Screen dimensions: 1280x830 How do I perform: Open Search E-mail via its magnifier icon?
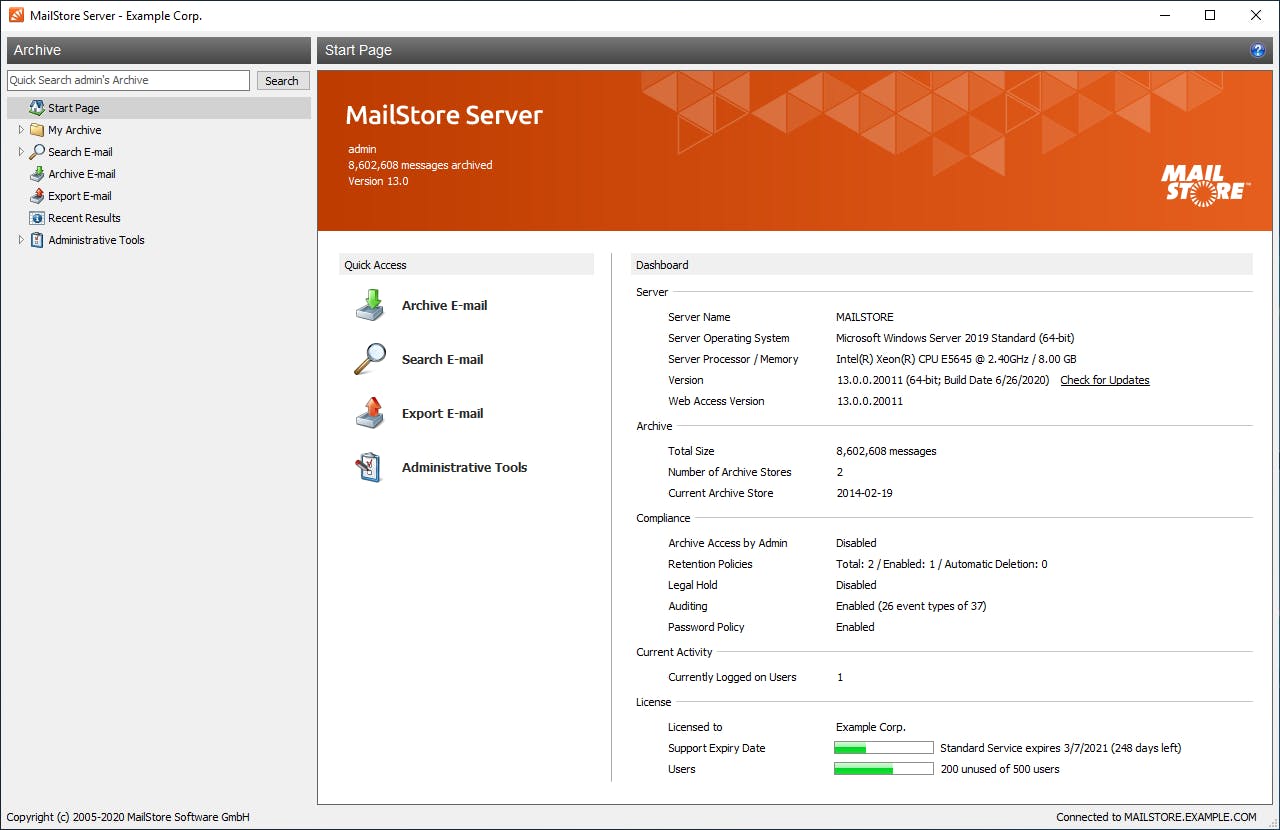coord(369,359)
